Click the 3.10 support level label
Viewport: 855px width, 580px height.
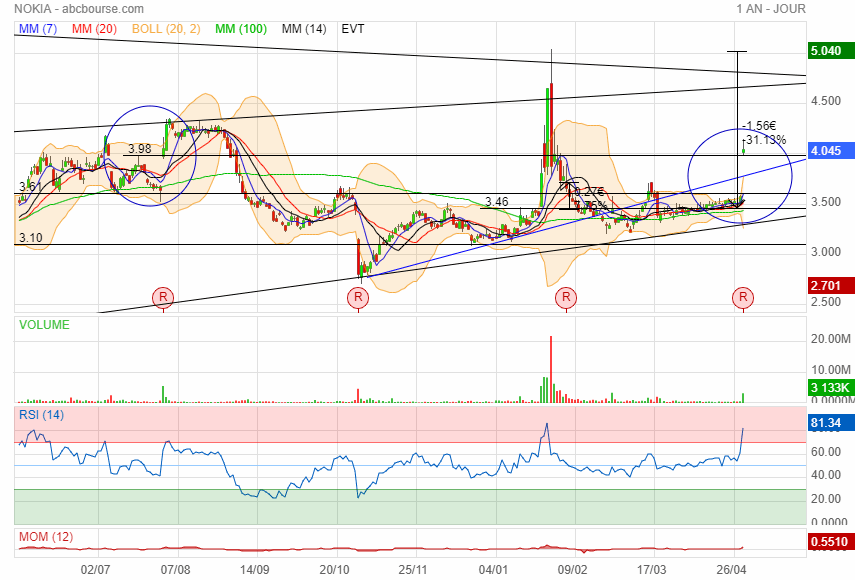[31, 238]
